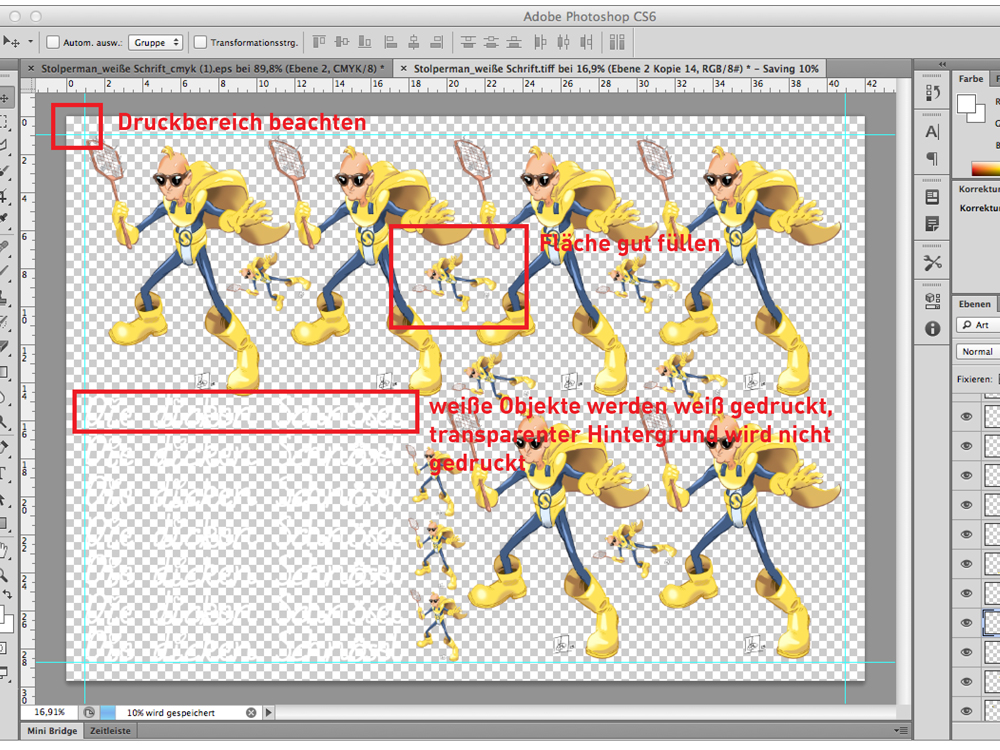Select the Hand tool in the toolbox
The image size is (1000, 750).
3,550
